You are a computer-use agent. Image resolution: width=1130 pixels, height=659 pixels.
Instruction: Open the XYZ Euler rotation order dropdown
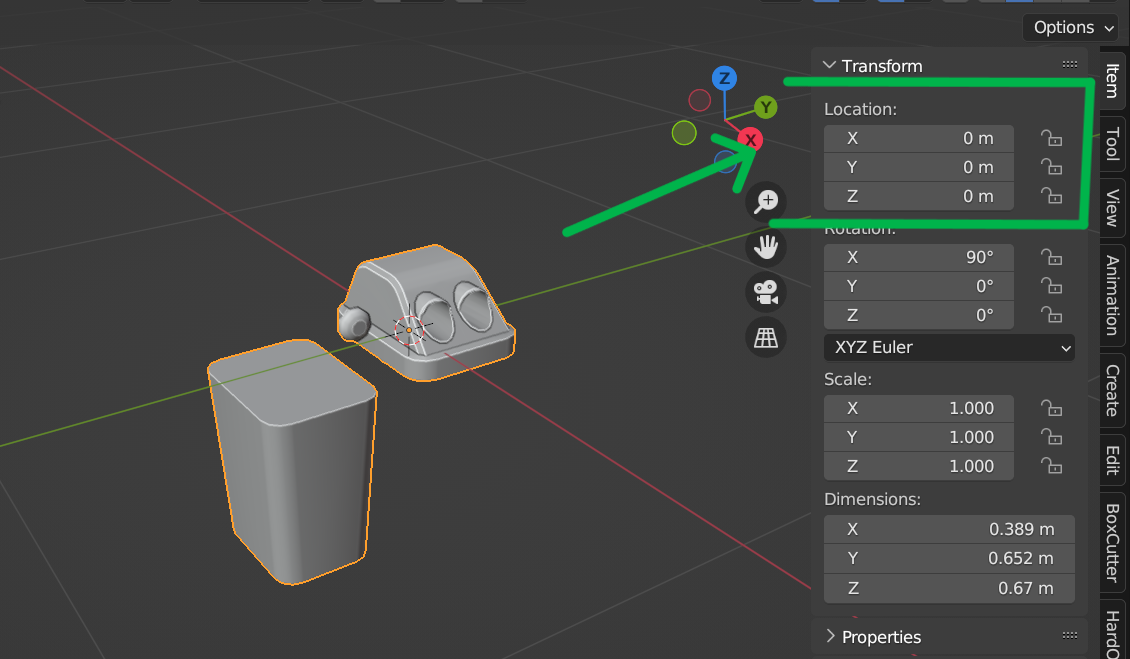pyautogui.click(x=948, y=347)
